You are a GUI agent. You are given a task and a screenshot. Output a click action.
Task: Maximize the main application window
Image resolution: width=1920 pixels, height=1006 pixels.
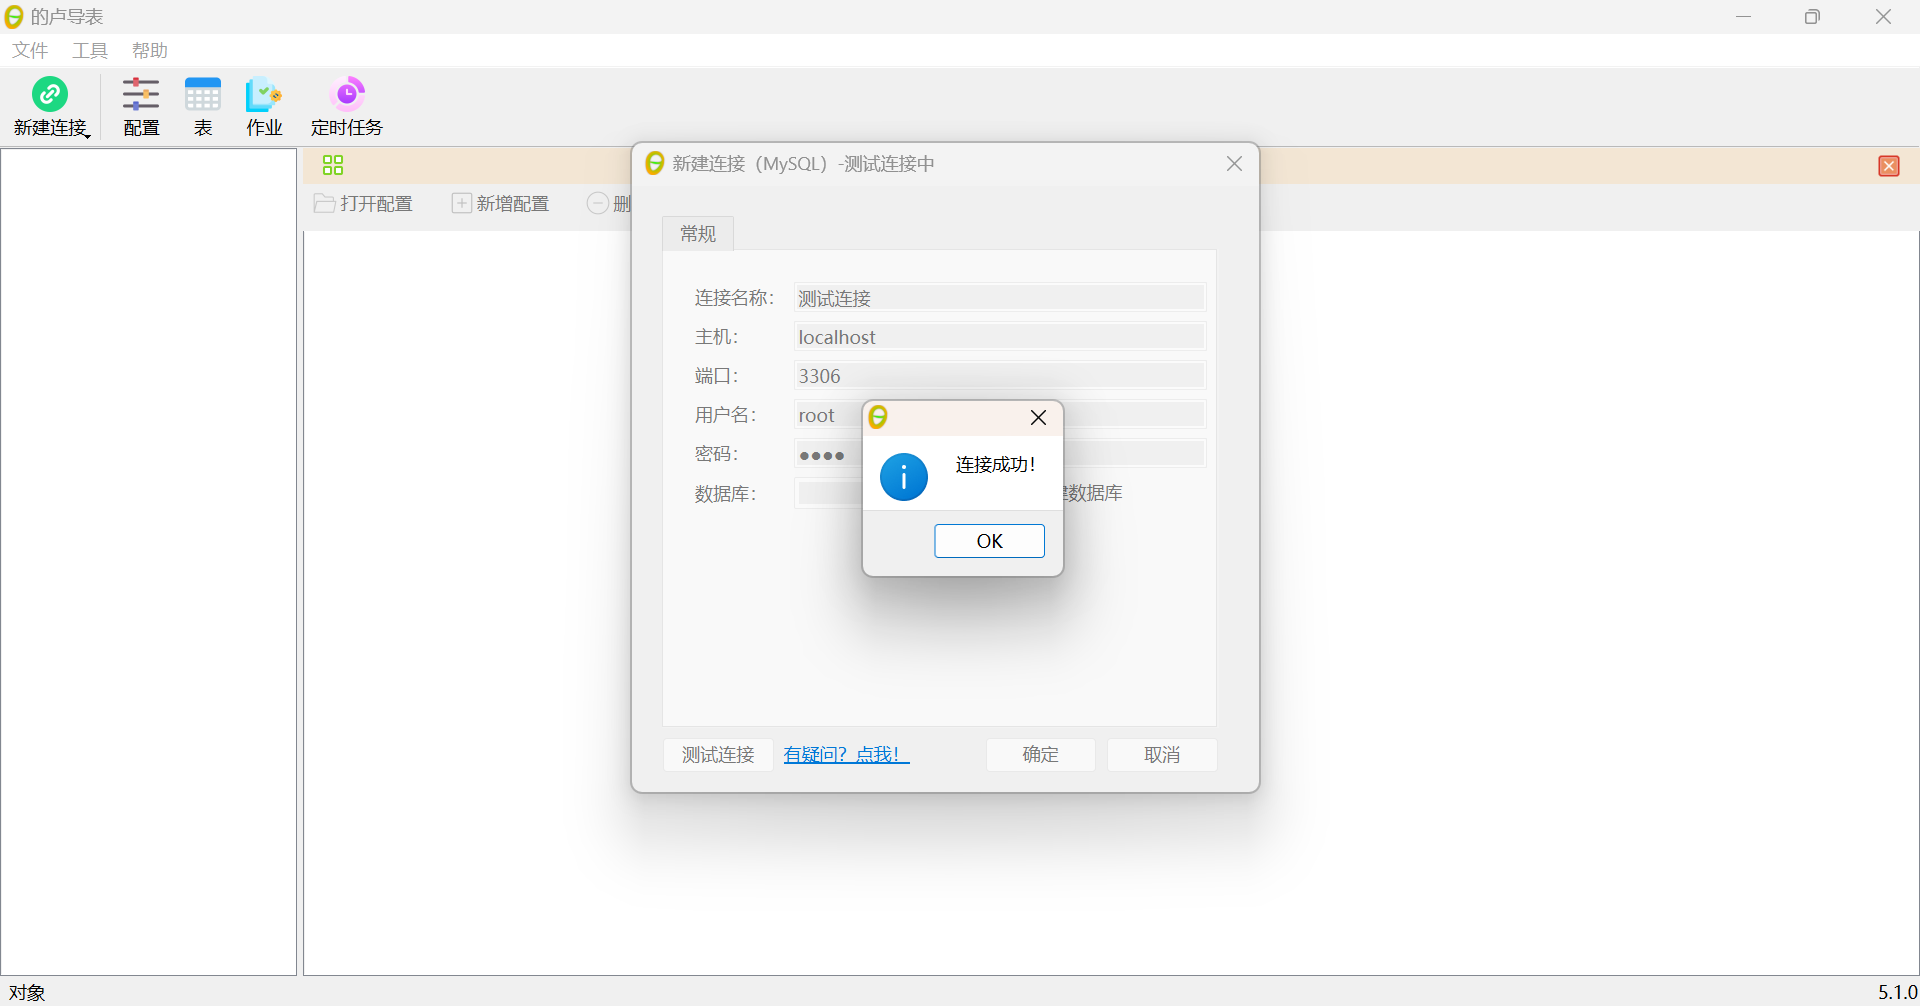click(1812, 17)
